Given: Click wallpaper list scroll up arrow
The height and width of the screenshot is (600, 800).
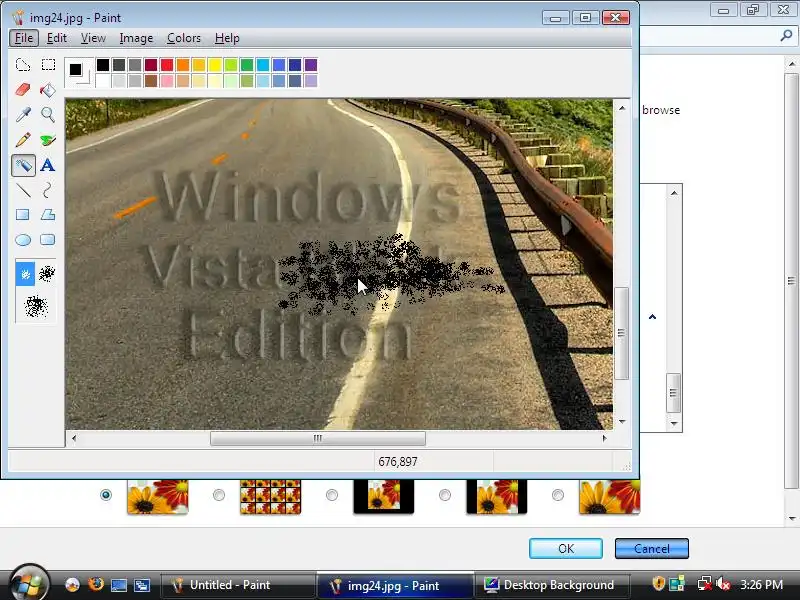Looking at the screenshot, I should click(674, 193).
